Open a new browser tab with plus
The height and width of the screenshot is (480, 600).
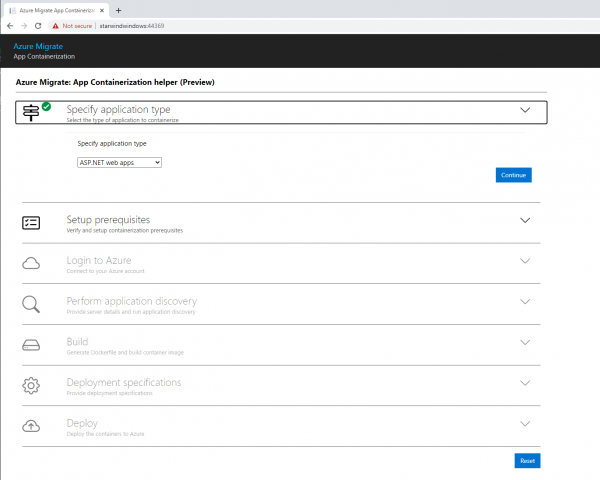pyautogui.click(x=118, y=10)
